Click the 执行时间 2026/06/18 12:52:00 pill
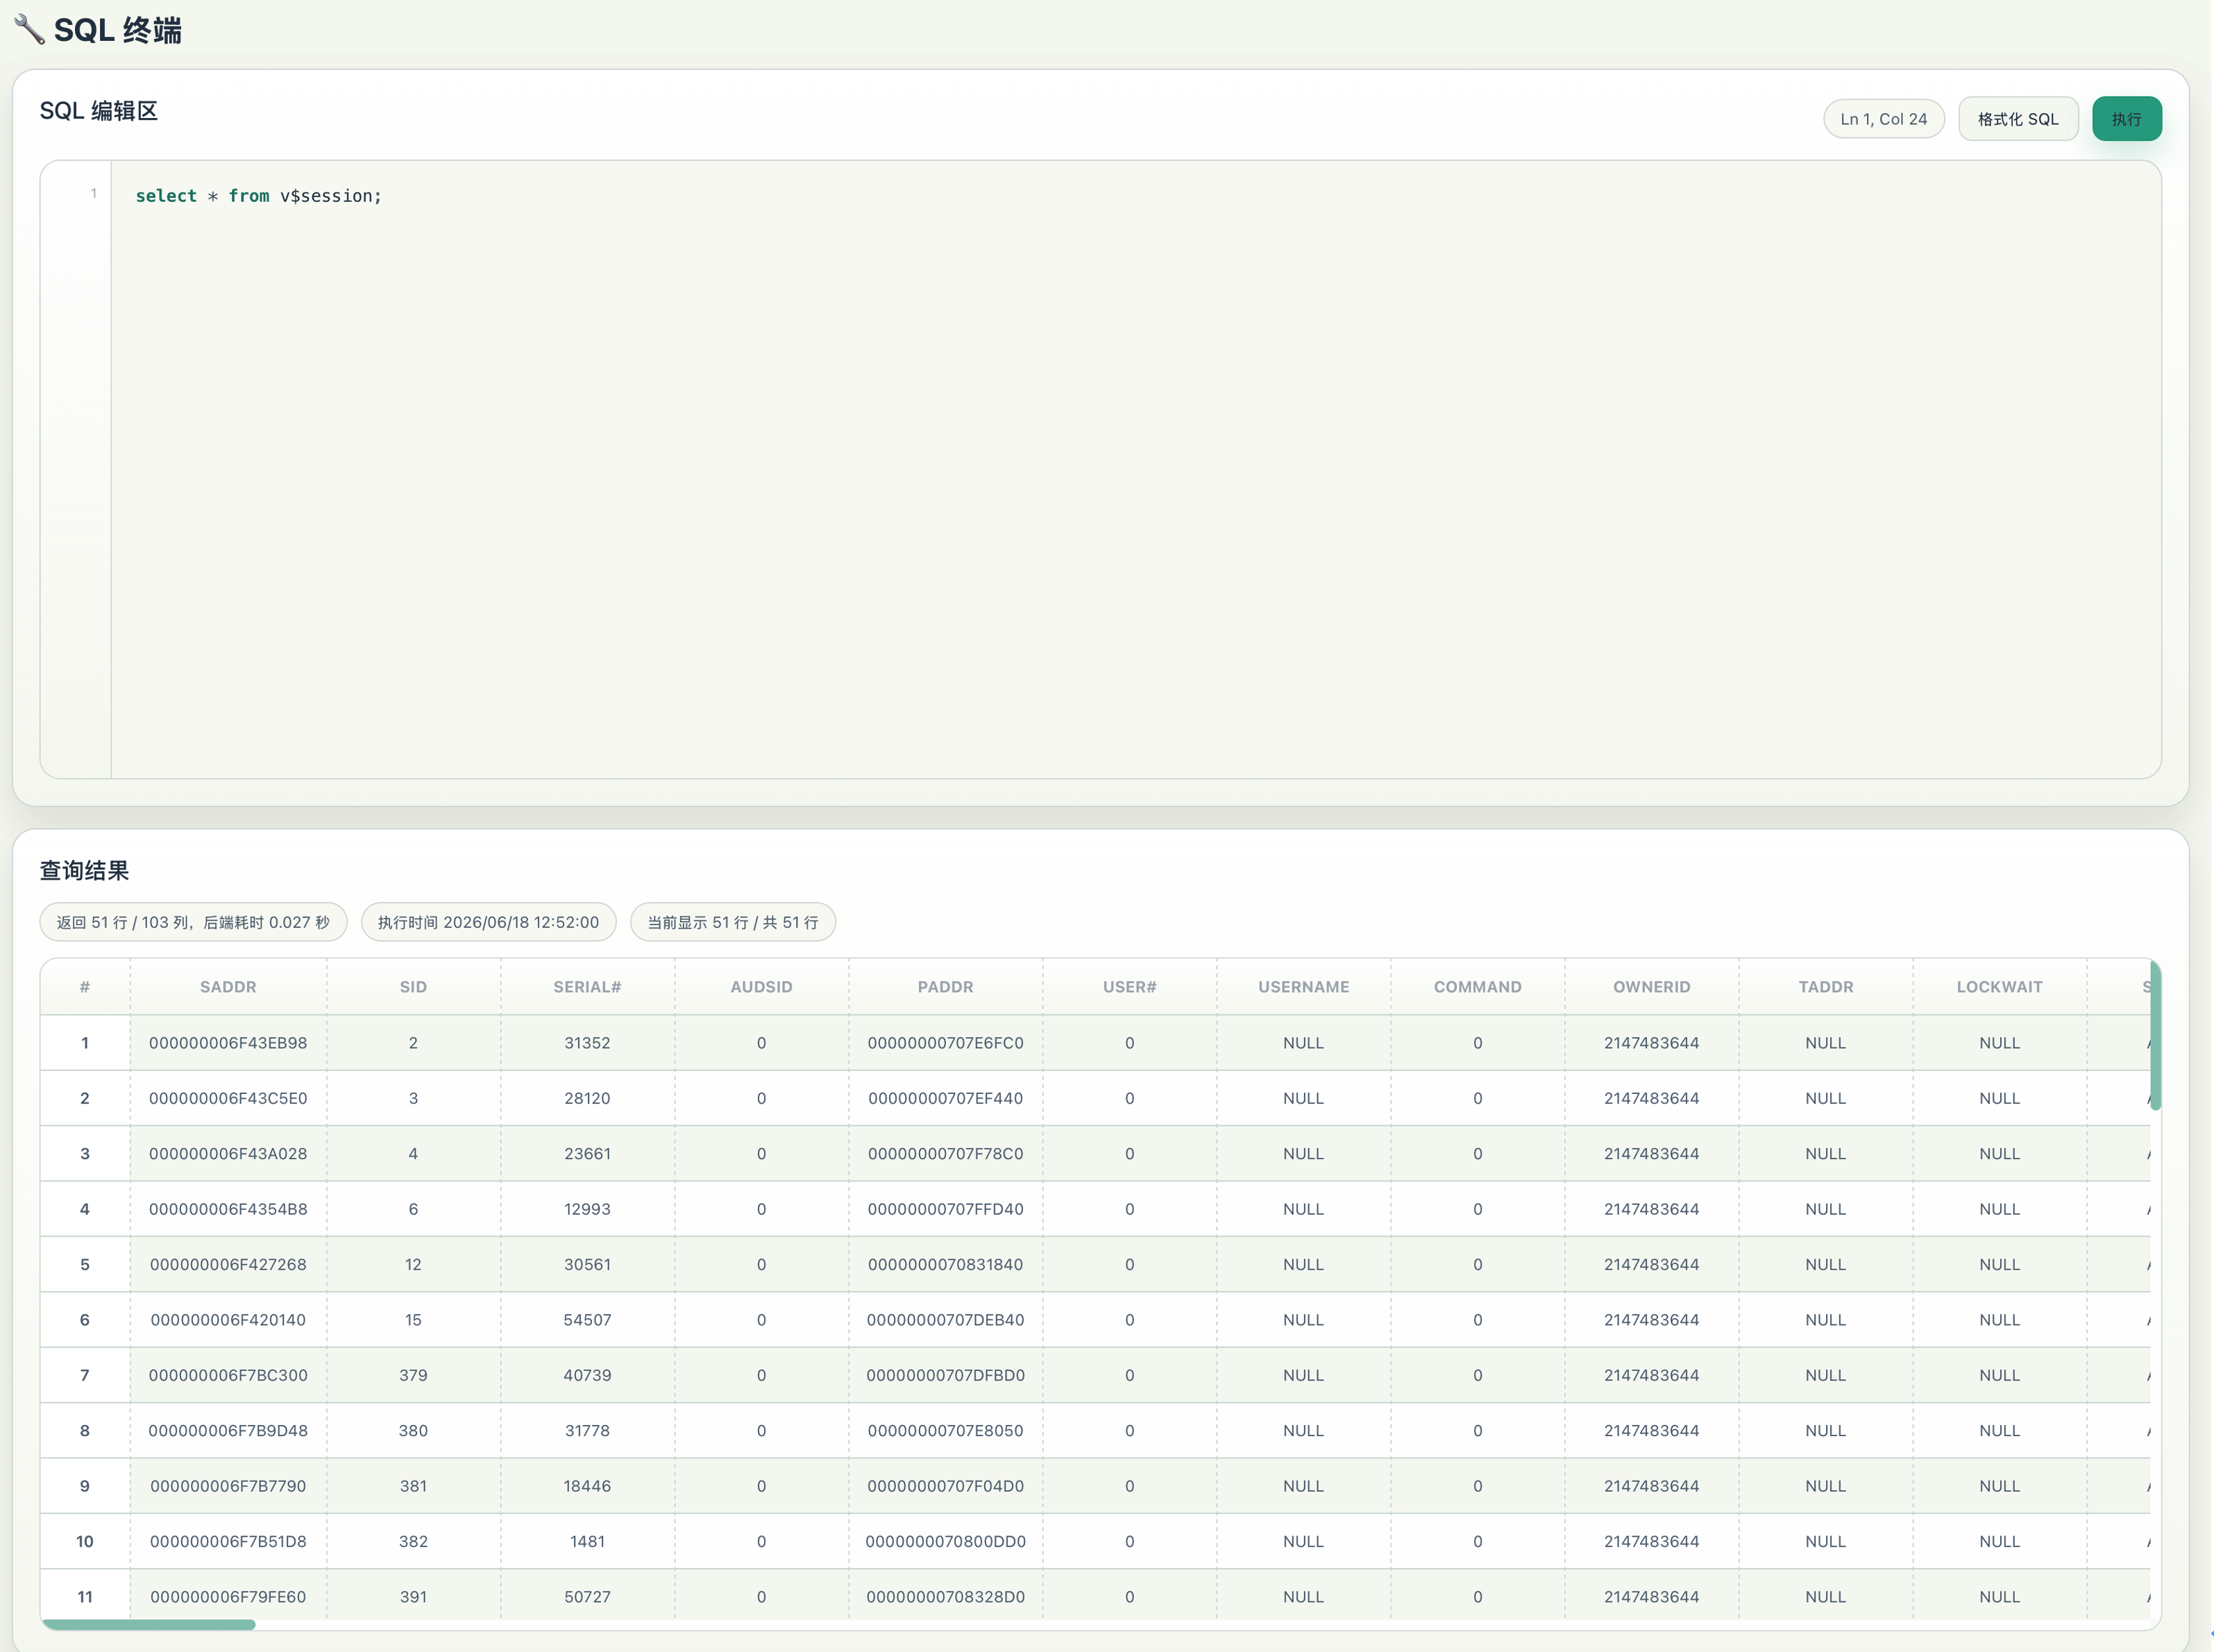This screenshot has height=1652, width=2214. (488, 922)
